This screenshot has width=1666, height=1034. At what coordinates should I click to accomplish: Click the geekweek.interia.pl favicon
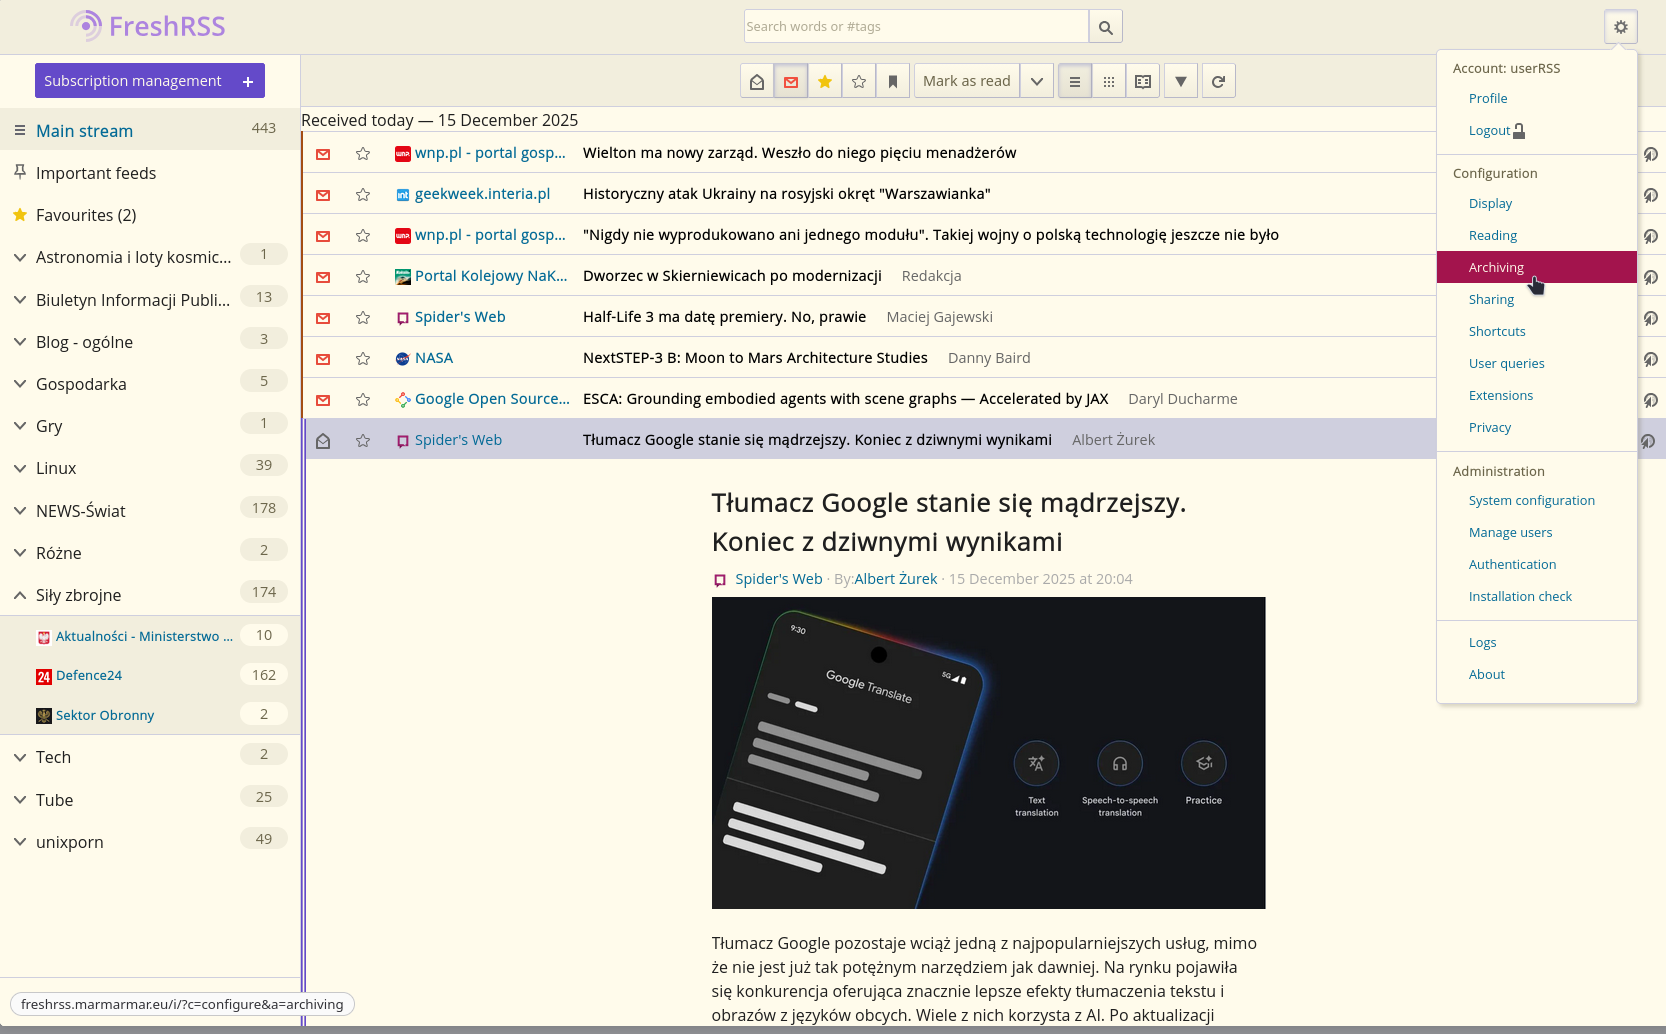click(403, 195)
